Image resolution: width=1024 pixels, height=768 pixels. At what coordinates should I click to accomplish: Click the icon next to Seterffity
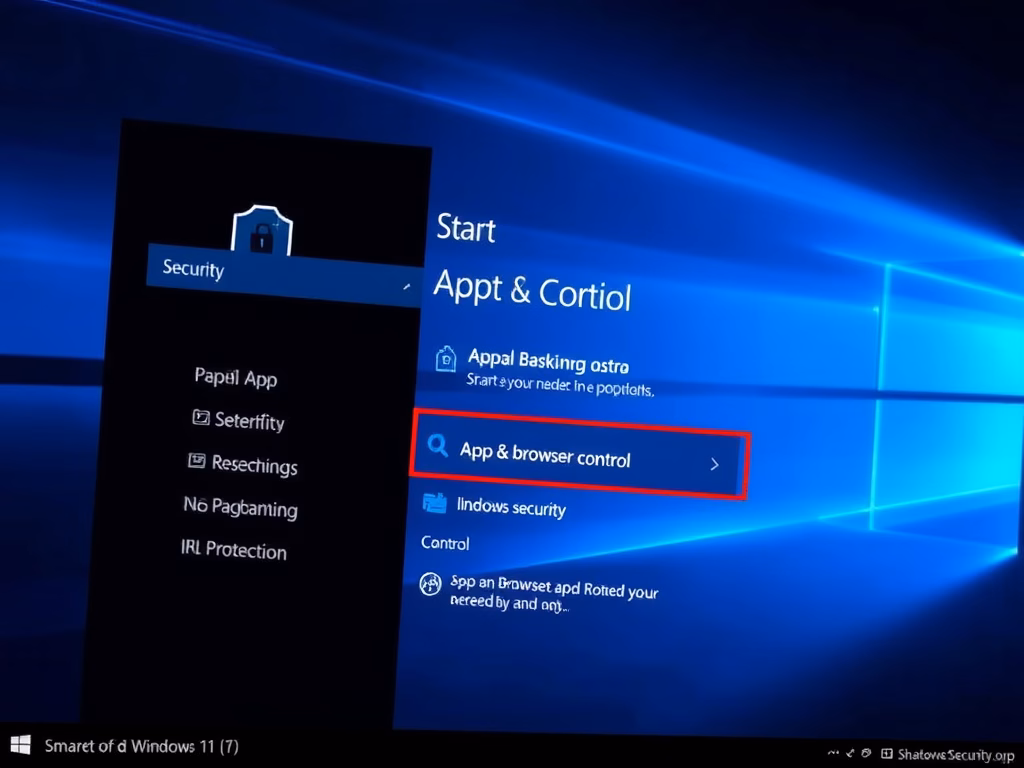(x=200, y=417)
